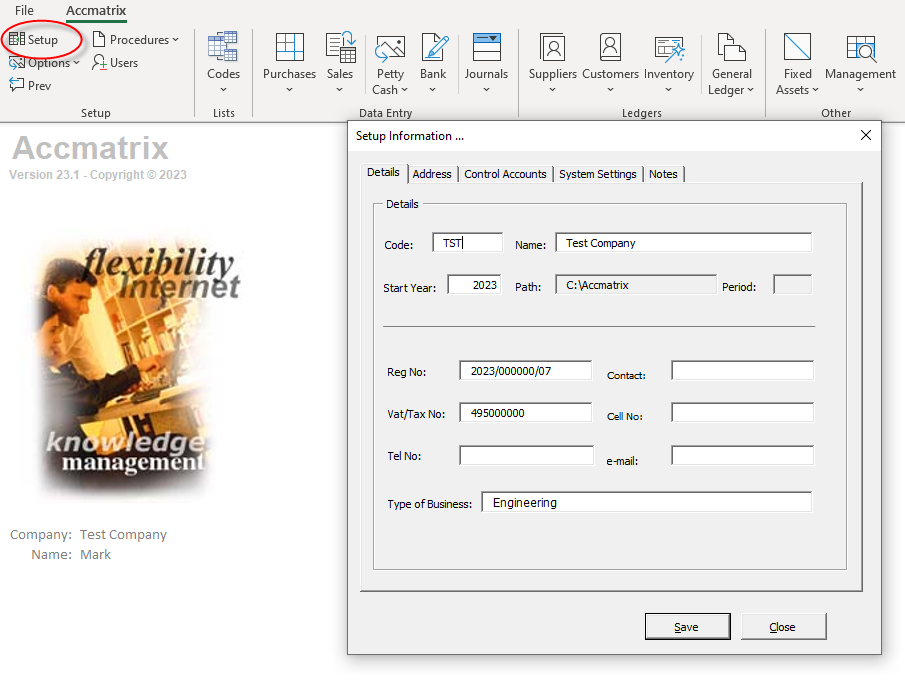Open the File ribbon tab
Viewport: 905px width, 685px height.
(x=24, y=11)
